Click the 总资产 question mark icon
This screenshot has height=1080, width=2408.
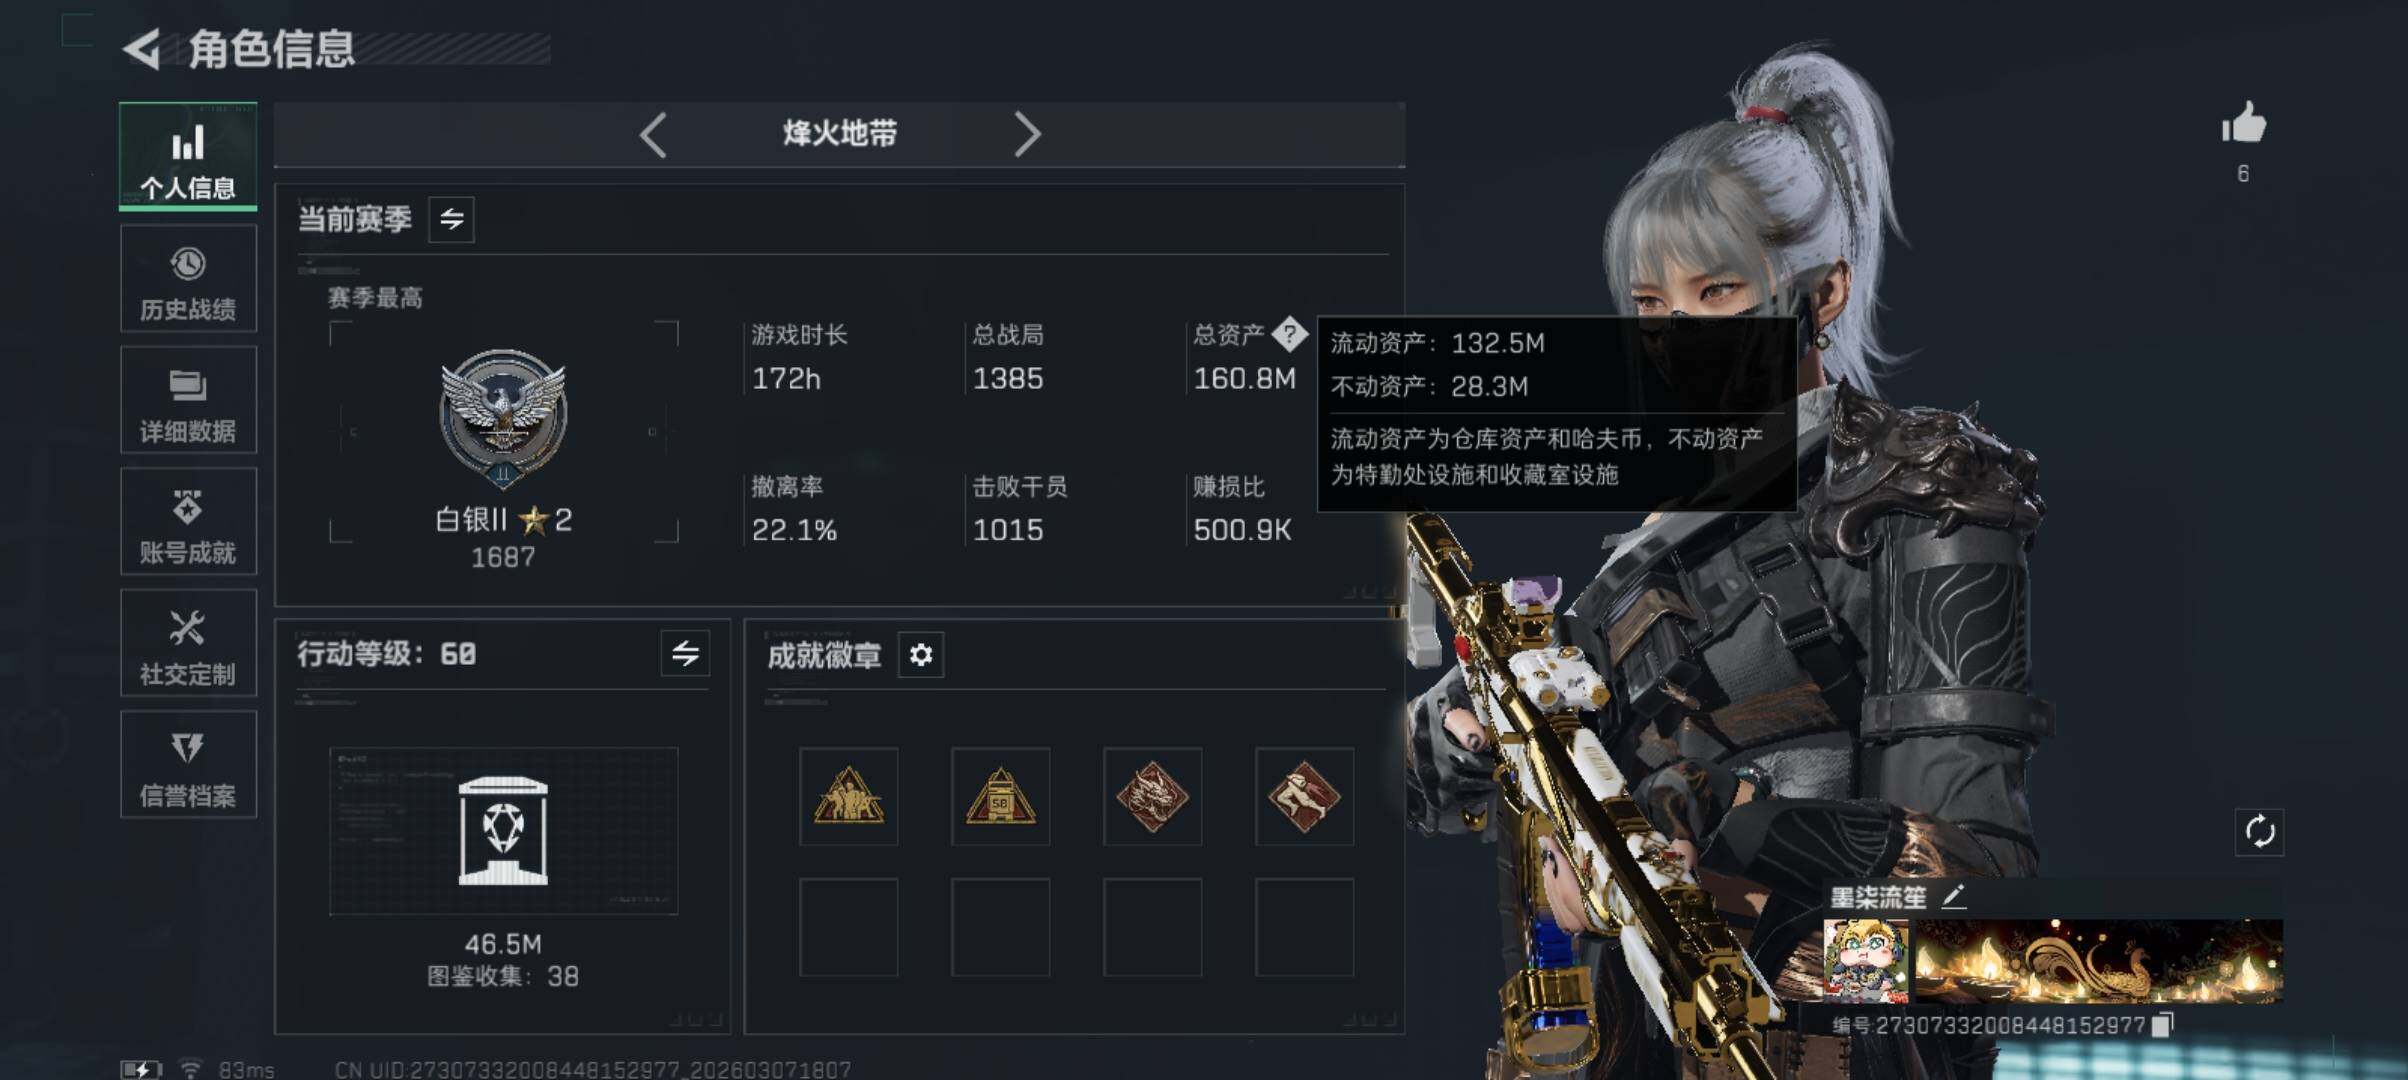click(x=1290, y=334)
